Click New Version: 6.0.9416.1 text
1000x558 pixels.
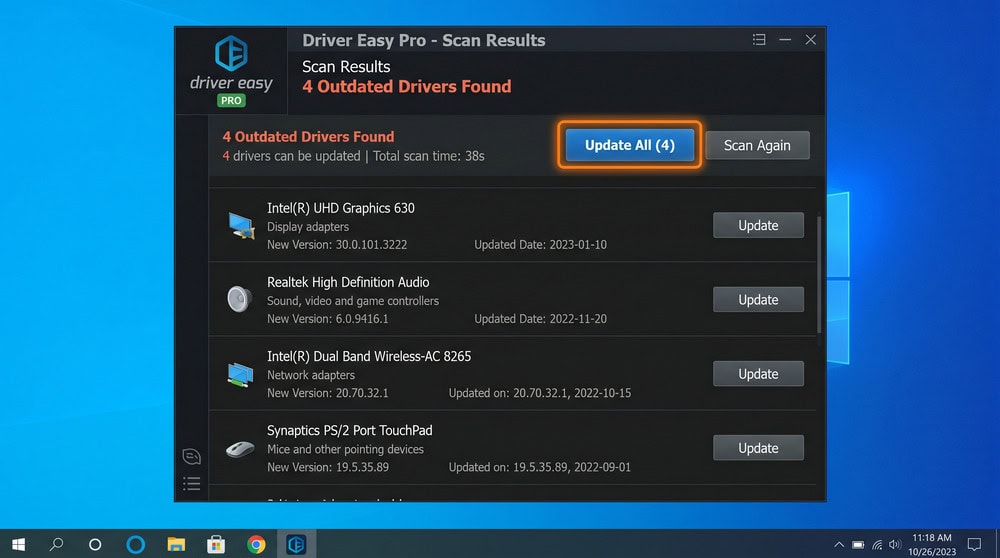(x=327, y=318)
